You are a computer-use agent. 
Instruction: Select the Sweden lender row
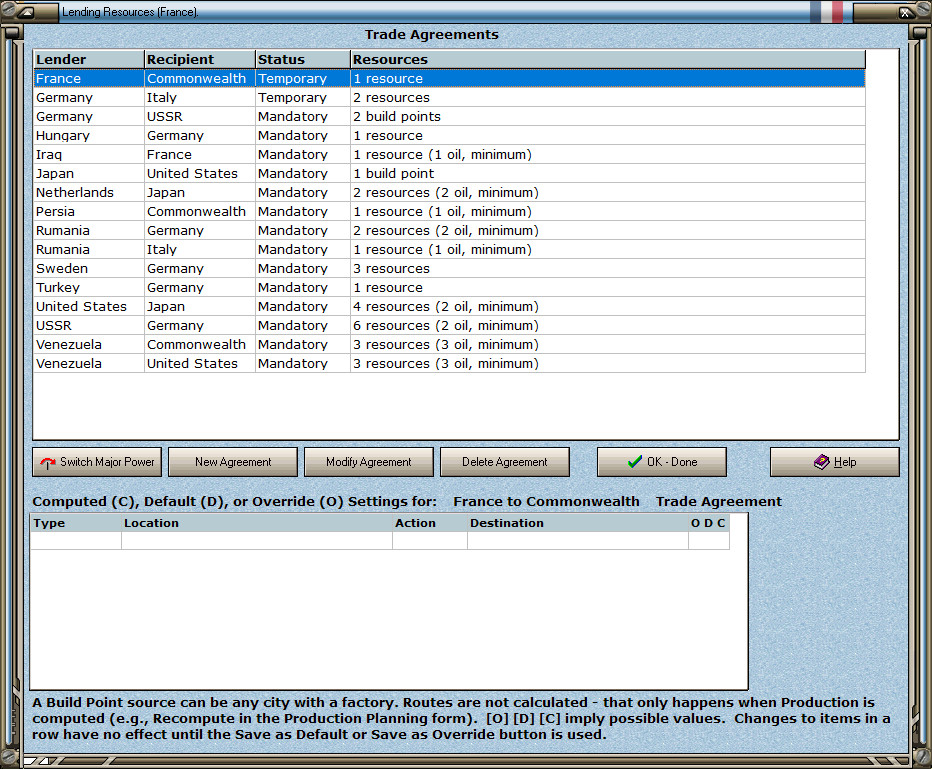449,269
